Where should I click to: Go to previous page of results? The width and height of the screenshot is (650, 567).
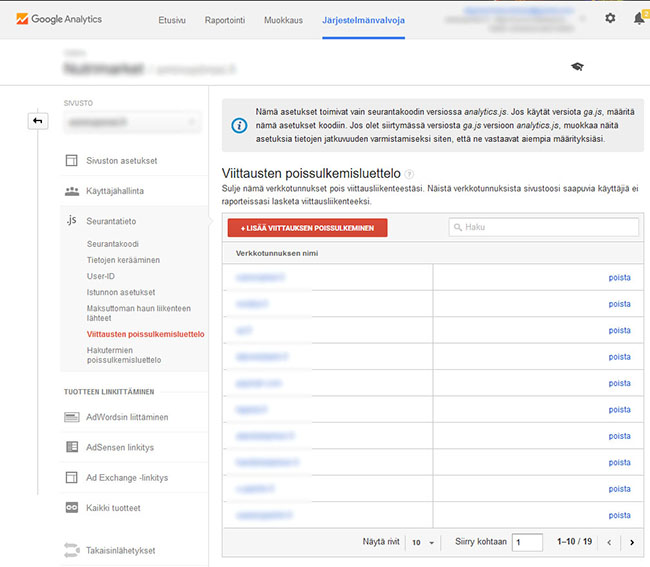(609, 543)
